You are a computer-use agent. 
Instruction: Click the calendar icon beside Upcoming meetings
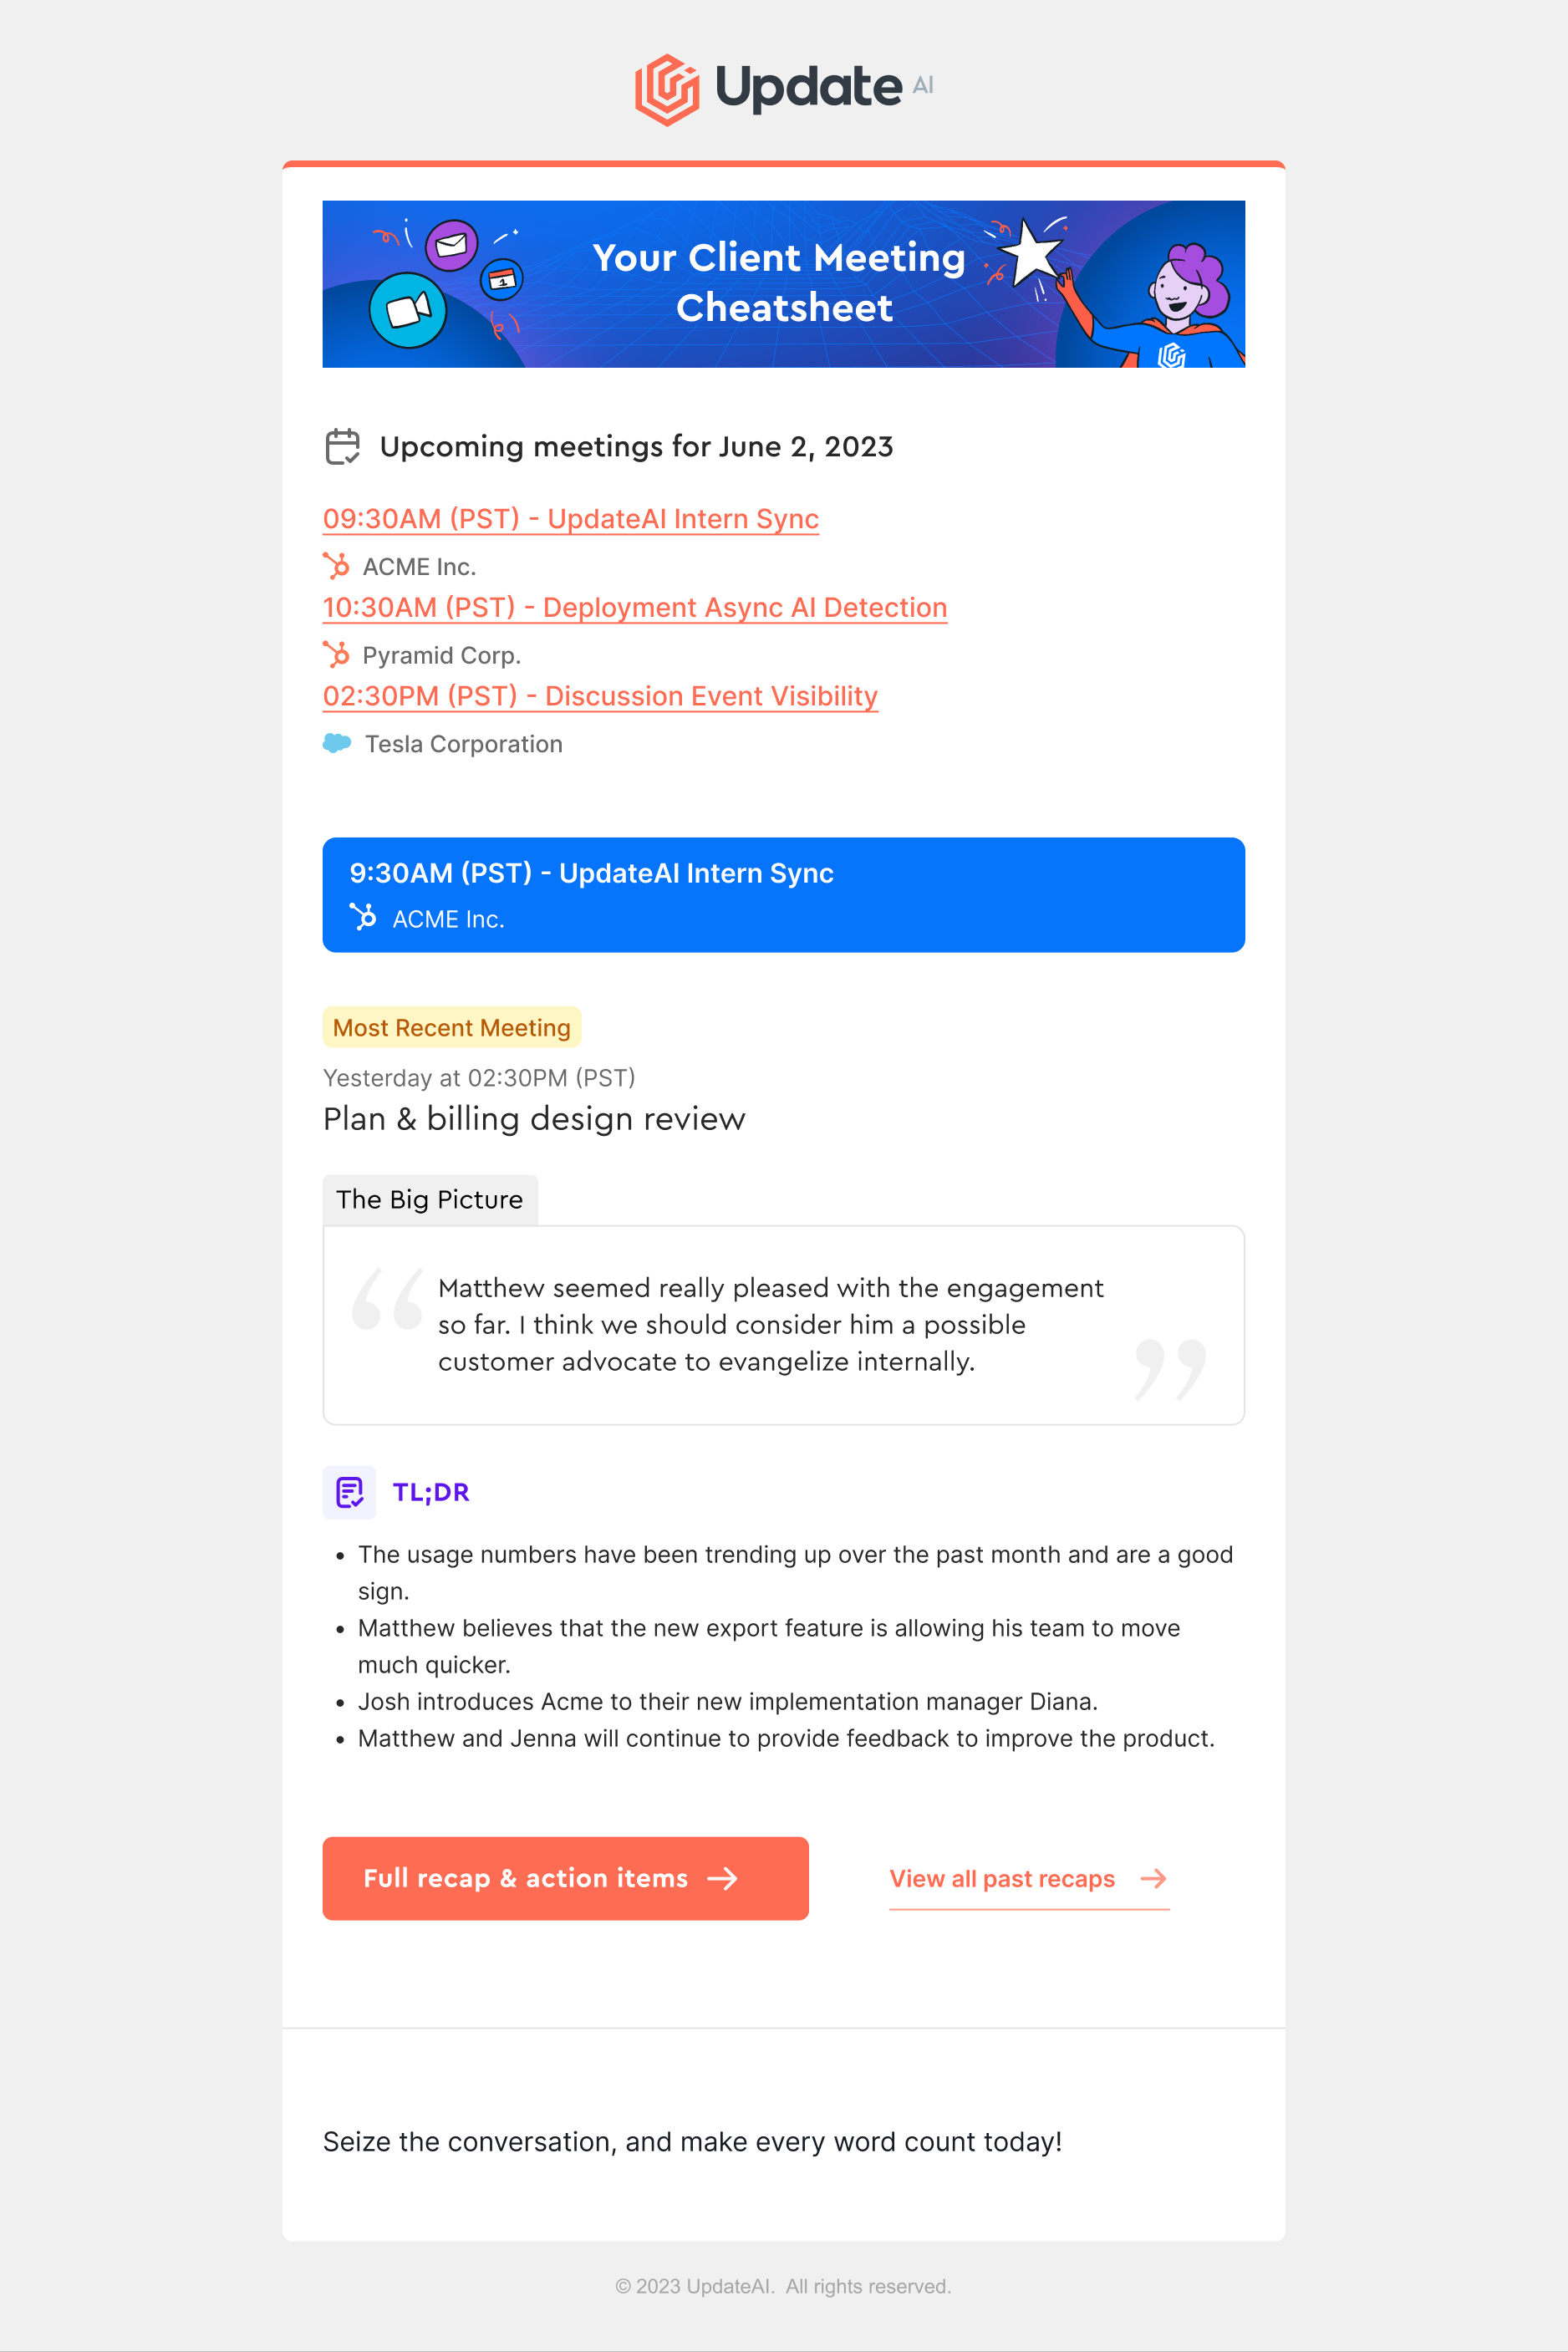tap(342, 446)
